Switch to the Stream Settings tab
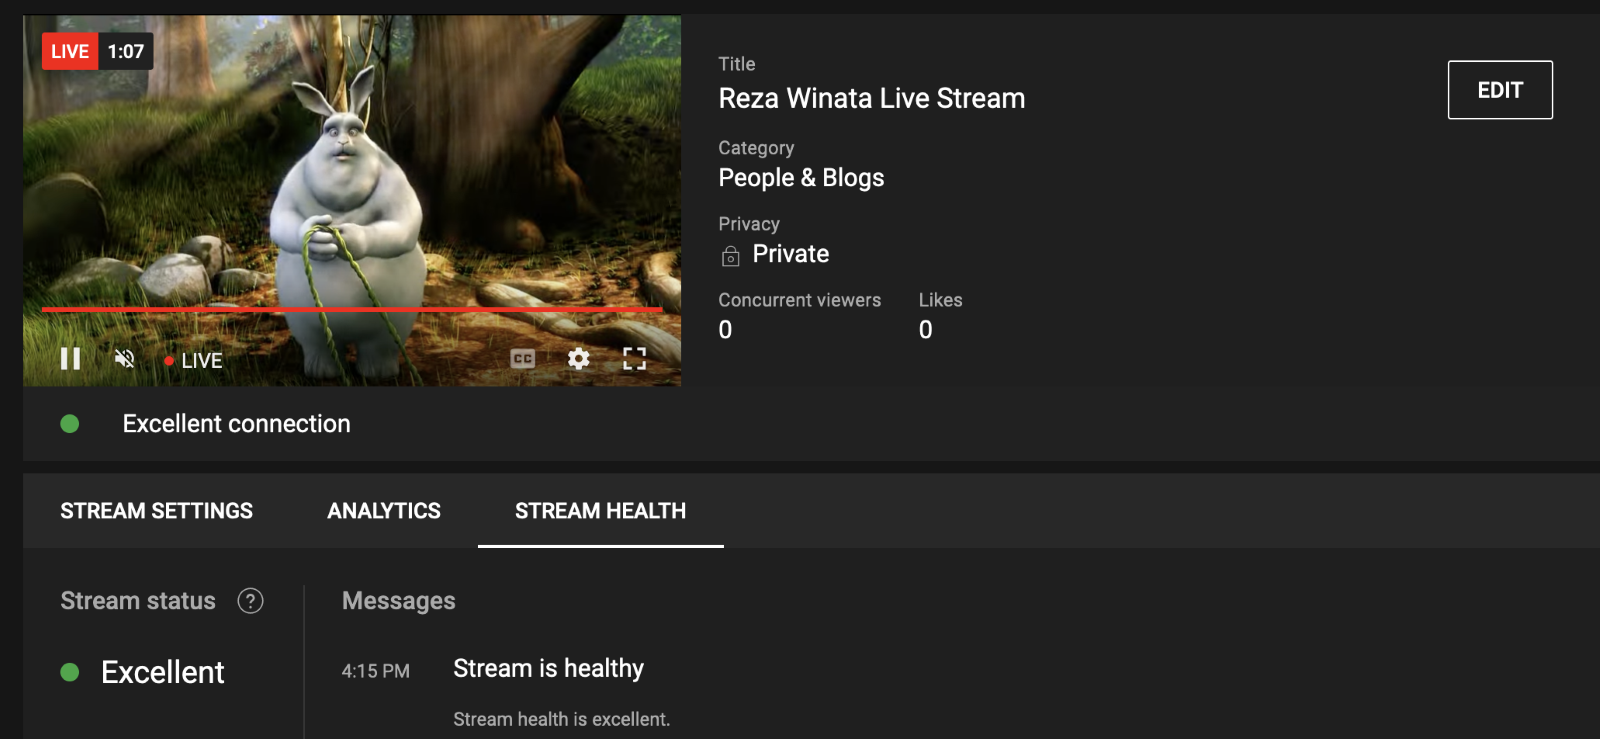The height and width of the screenshot is (739, 1600). pyautogui.click(x=156, y=511)
